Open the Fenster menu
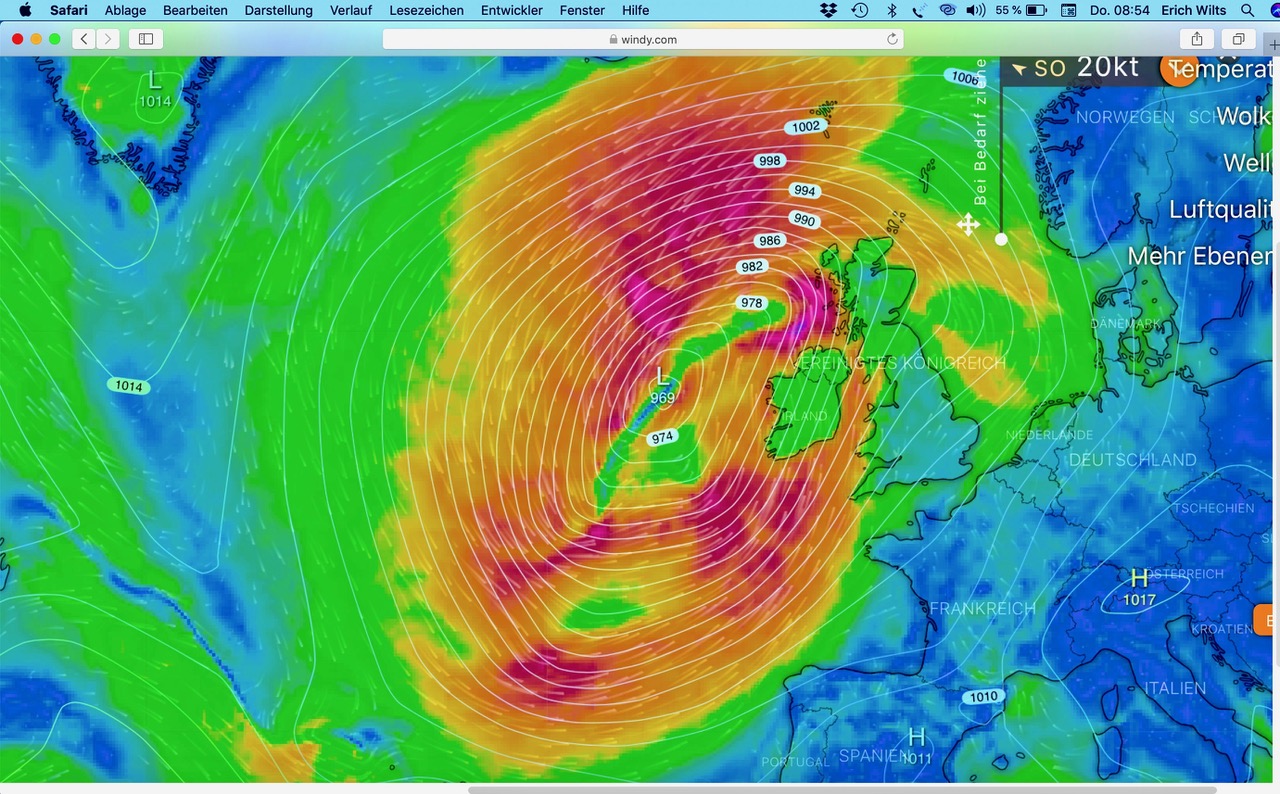The image size is (1280, 794). click(x=582, y=10)
